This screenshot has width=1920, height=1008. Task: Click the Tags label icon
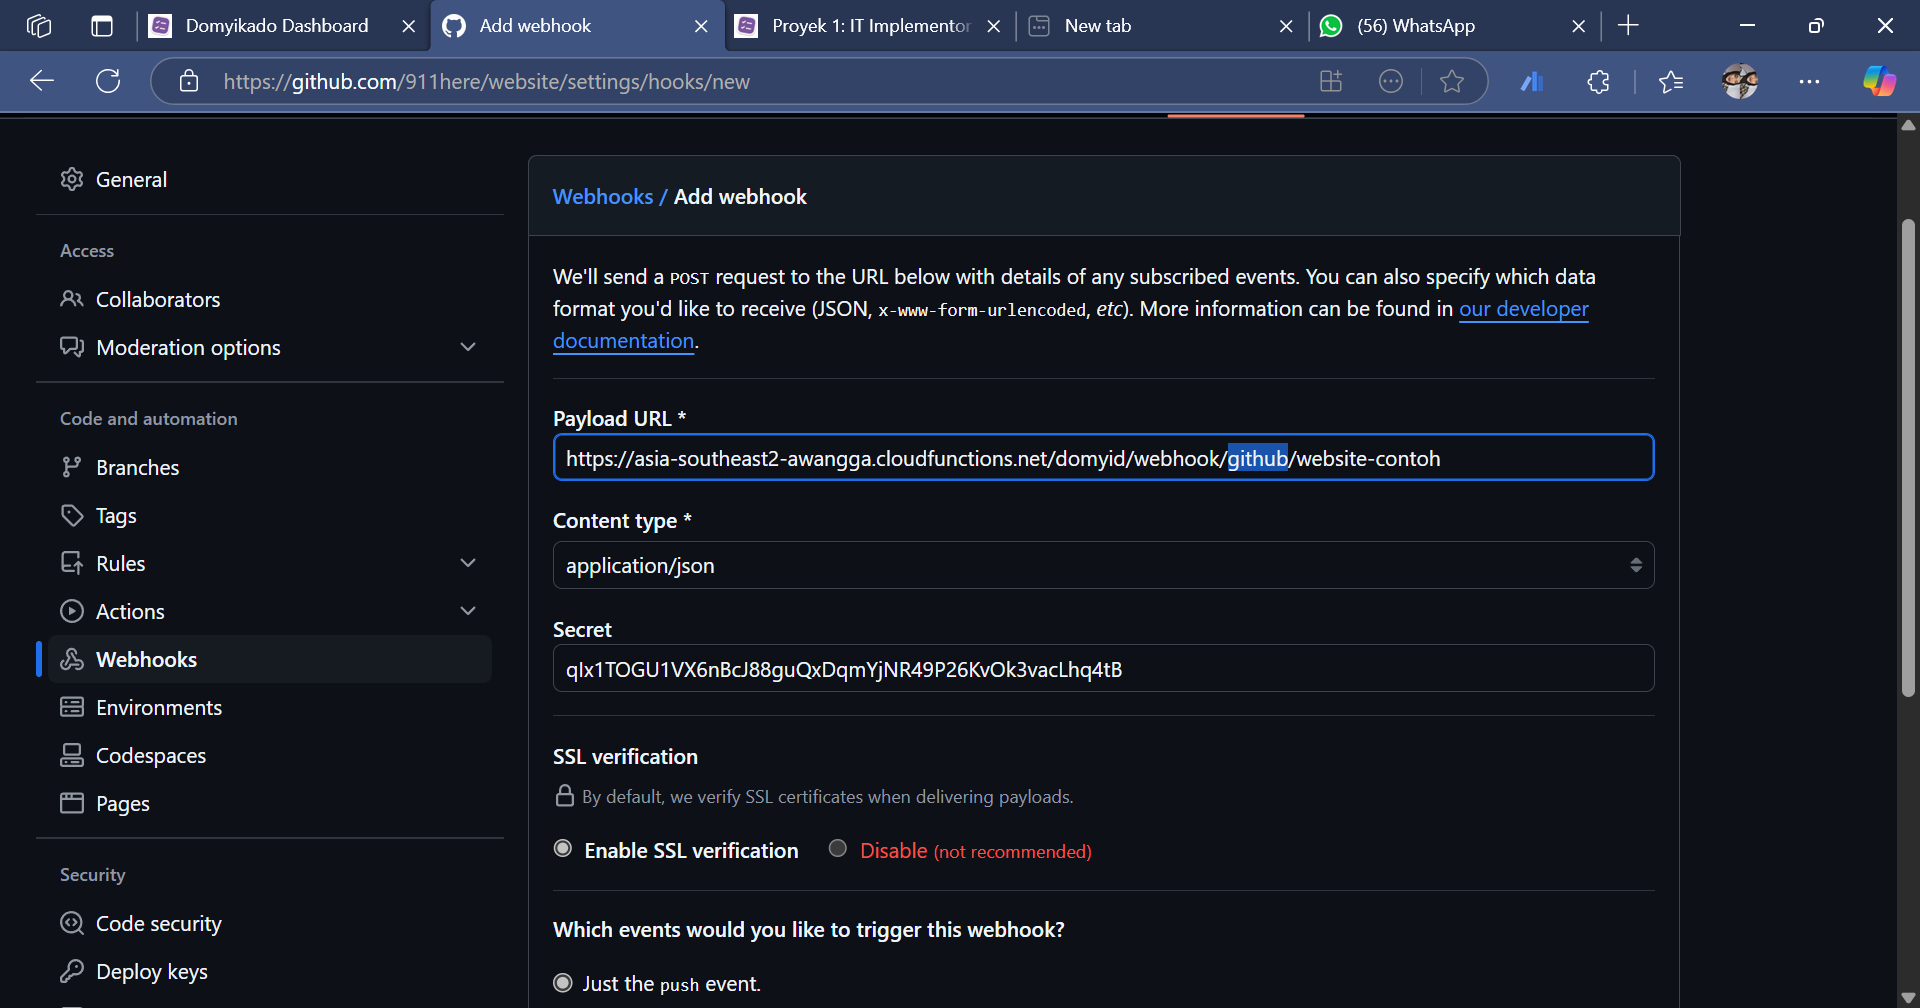click(x=72, y=515)
